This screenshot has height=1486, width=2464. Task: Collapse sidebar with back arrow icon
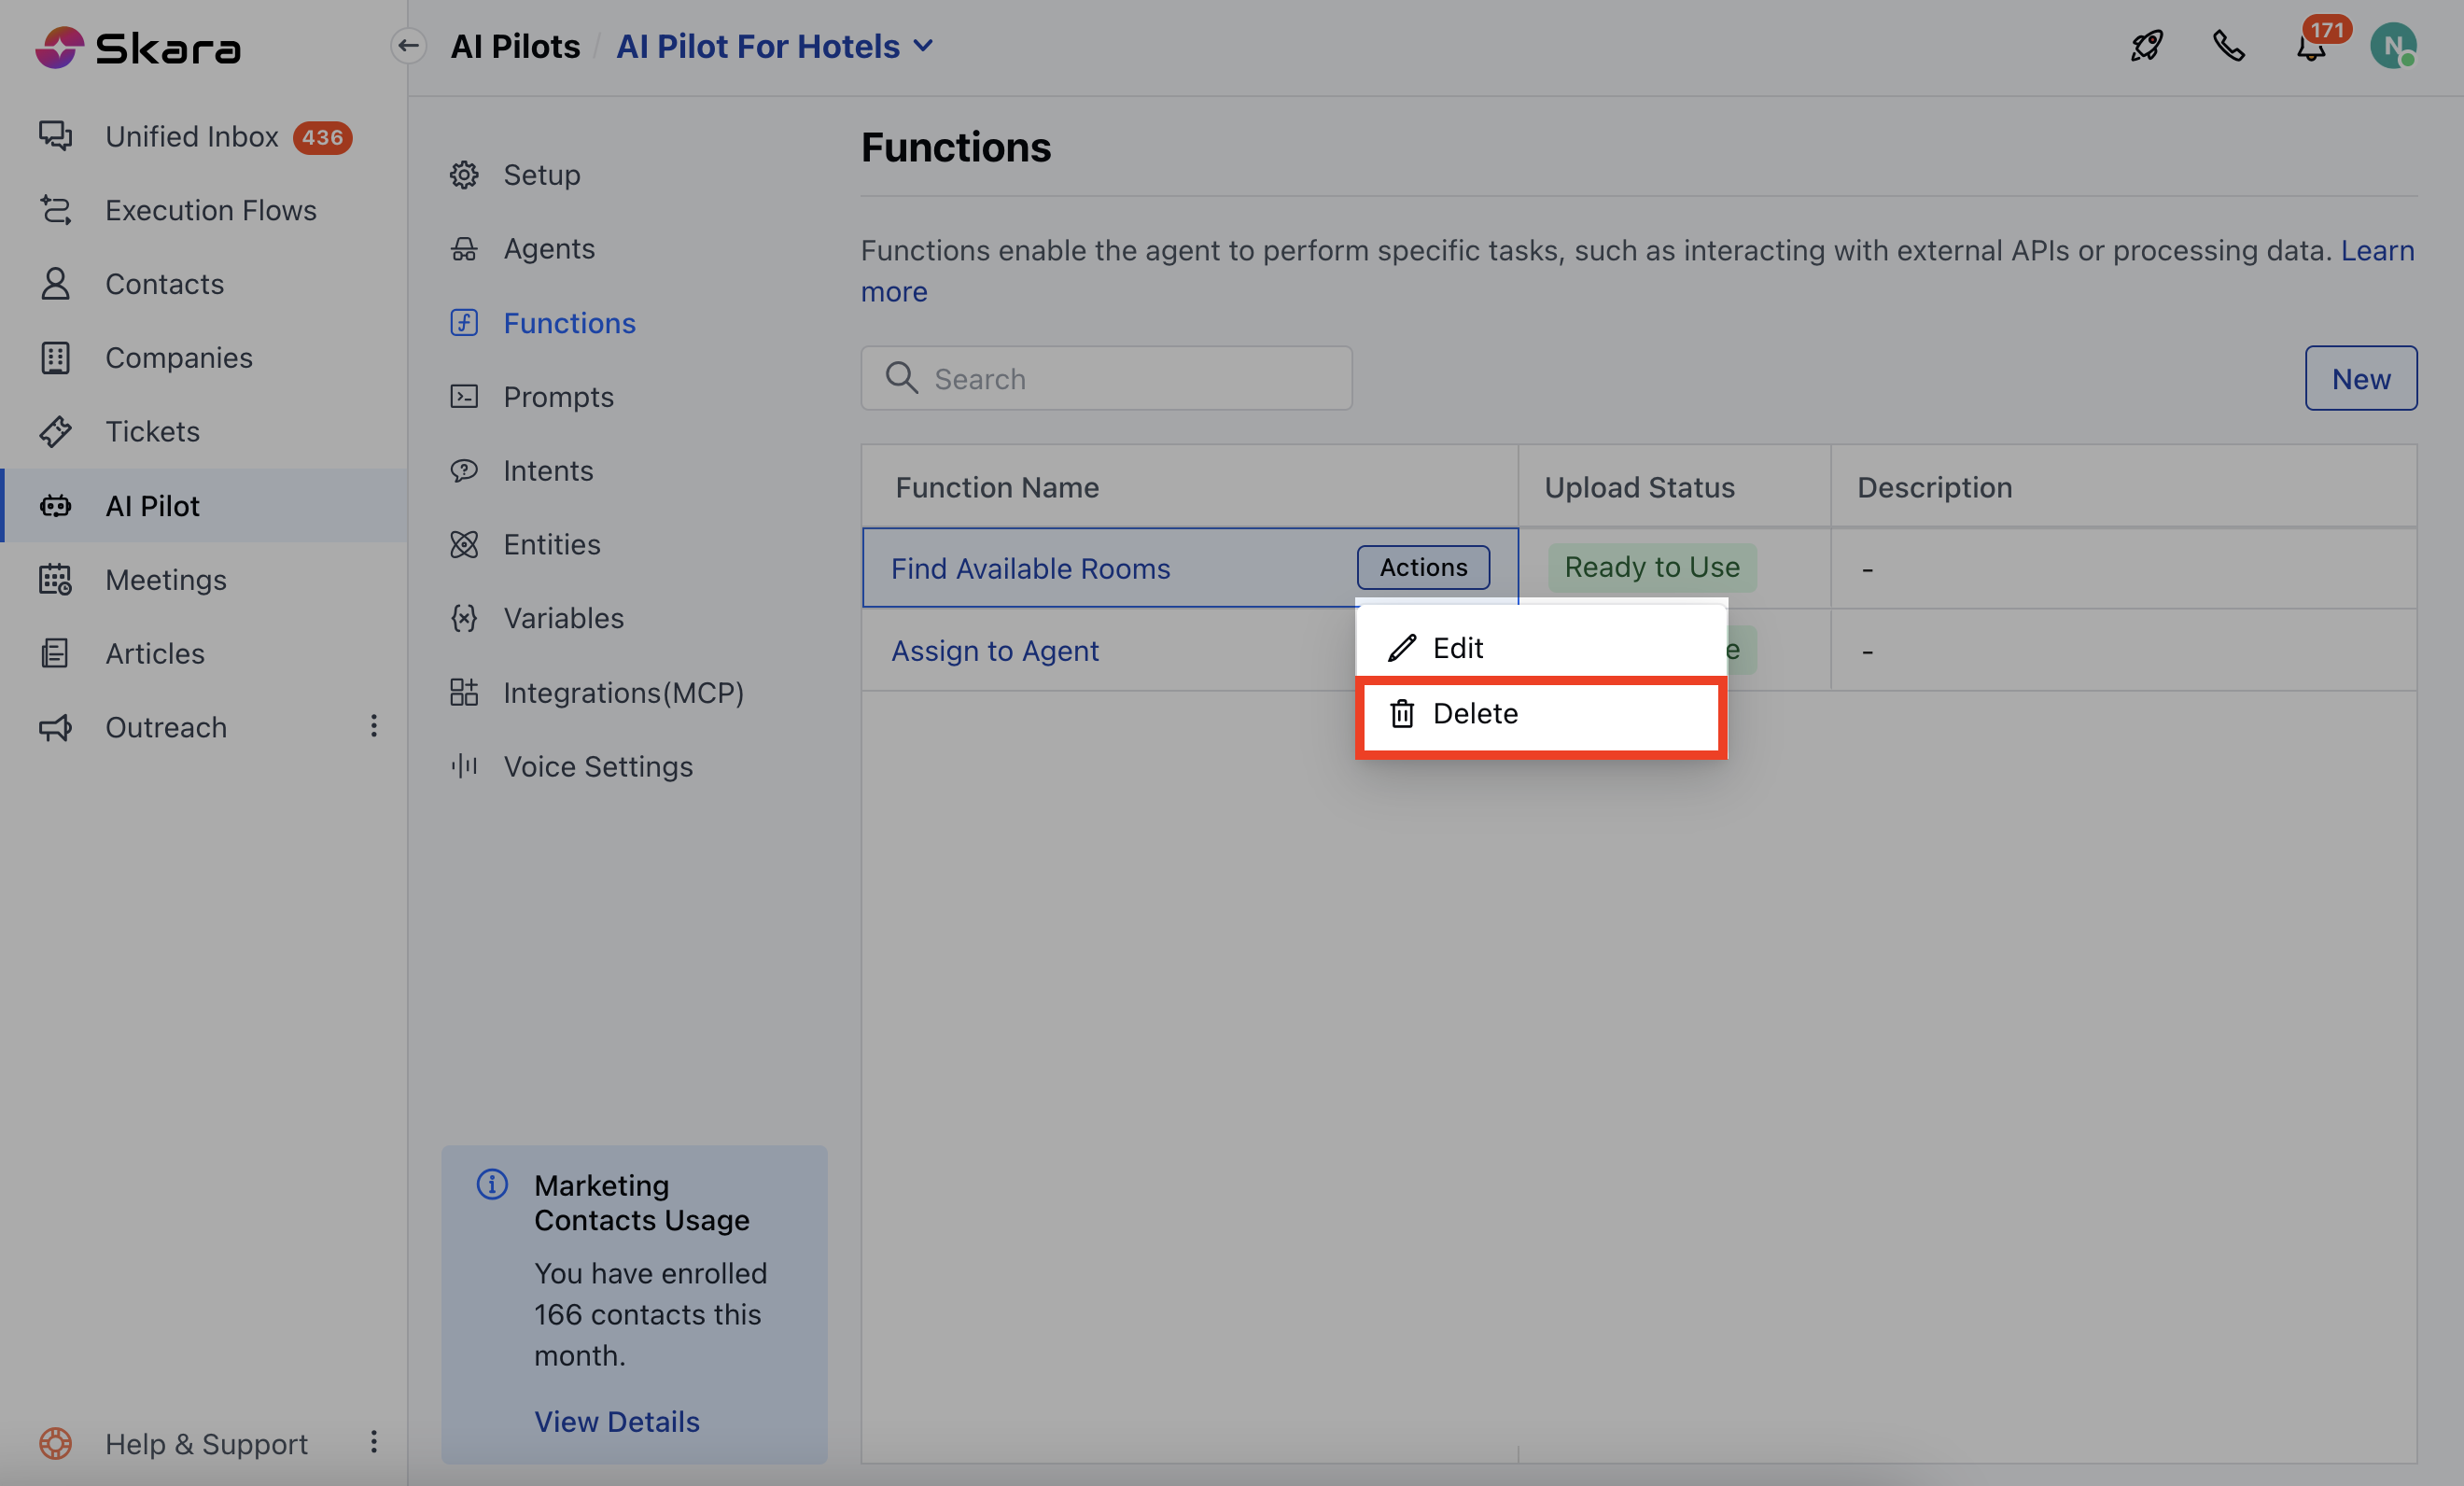pyautogui.click(x=408, y=46)
